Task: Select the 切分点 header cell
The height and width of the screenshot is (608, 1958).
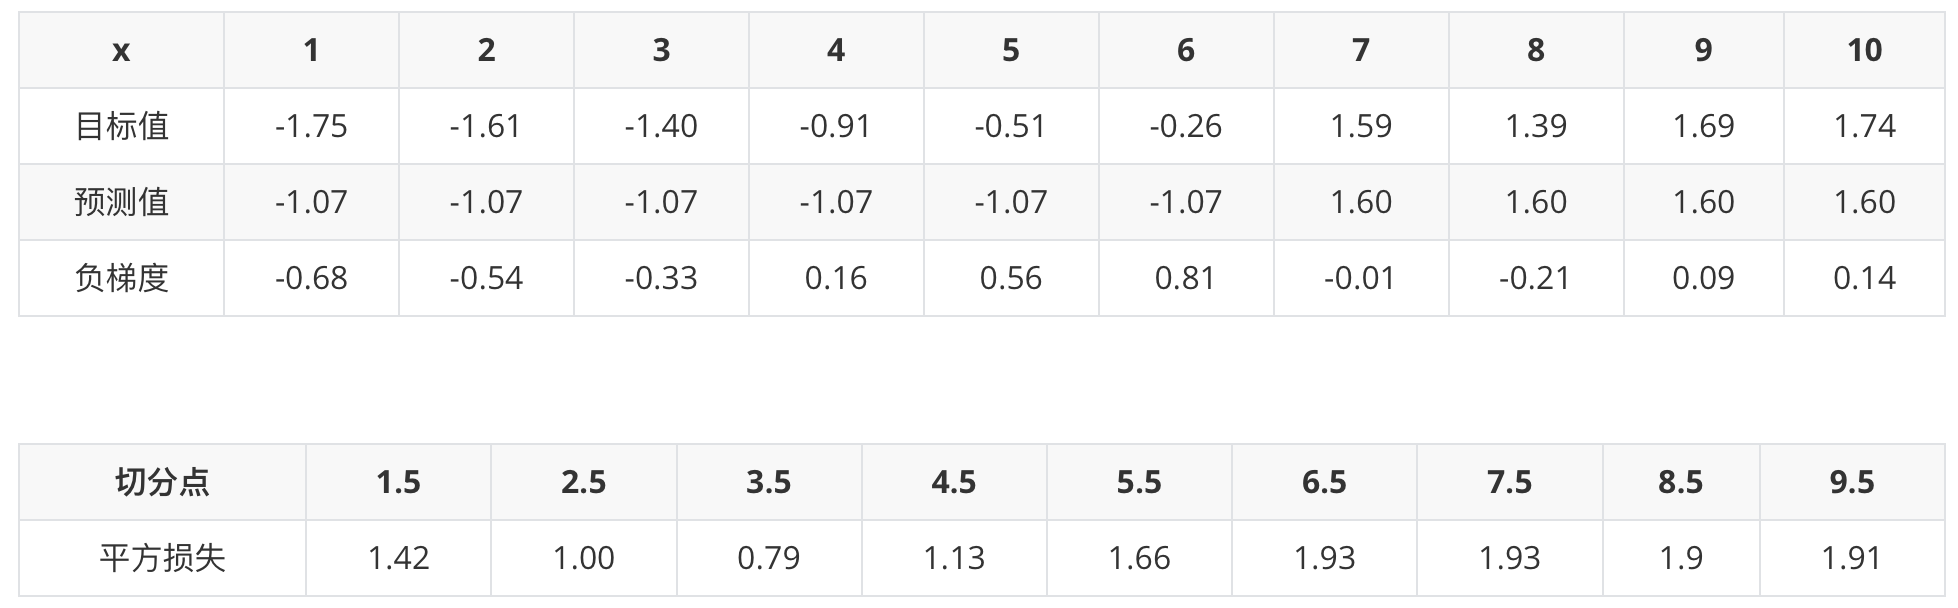Action: (x=162, y=482)
